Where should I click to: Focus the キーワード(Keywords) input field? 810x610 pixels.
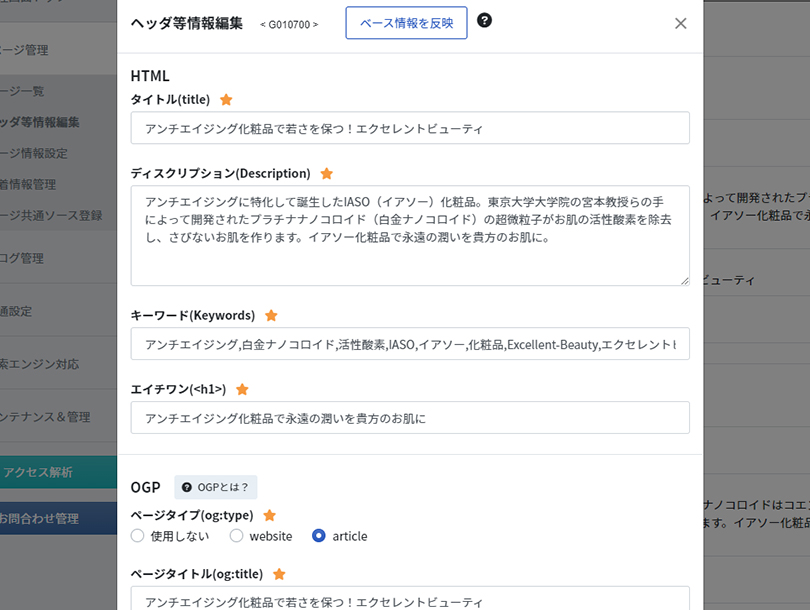pyautogui.click(x=410, y=343)
